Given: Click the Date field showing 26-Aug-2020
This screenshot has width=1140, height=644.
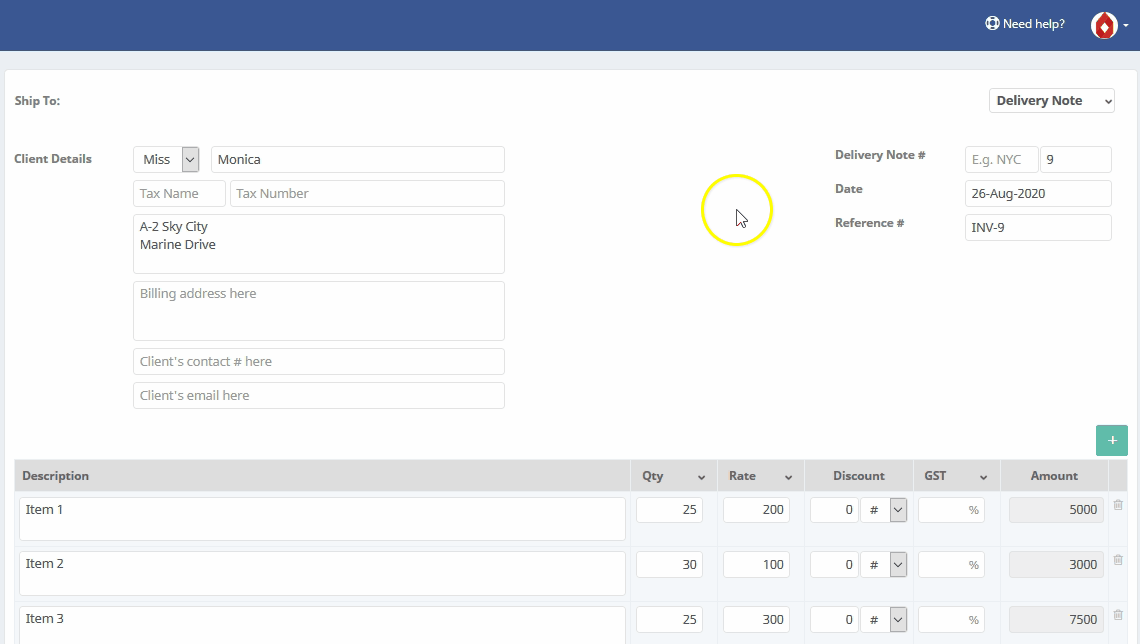Looking at the screenshot, I should [1037, 193].
